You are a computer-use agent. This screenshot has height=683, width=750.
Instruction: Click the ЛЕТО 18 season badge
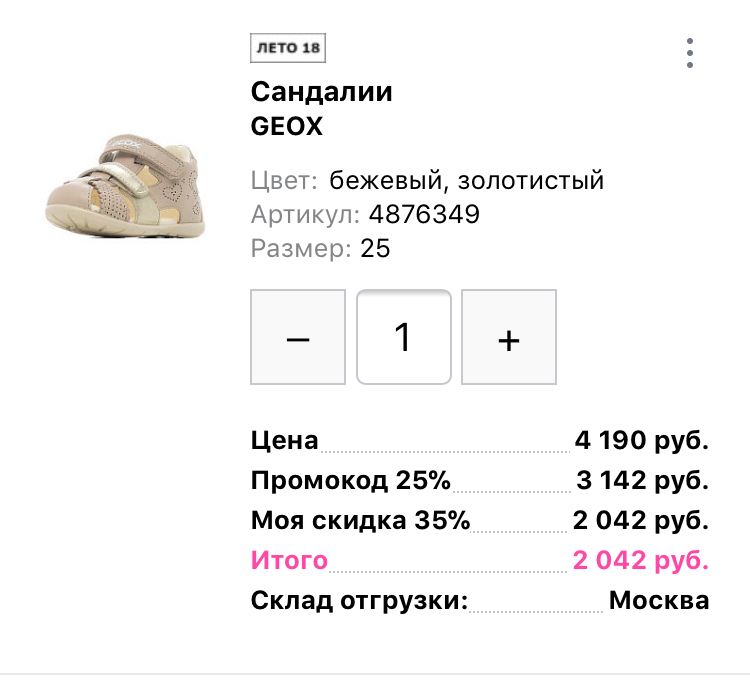click(x=288, y=48)
